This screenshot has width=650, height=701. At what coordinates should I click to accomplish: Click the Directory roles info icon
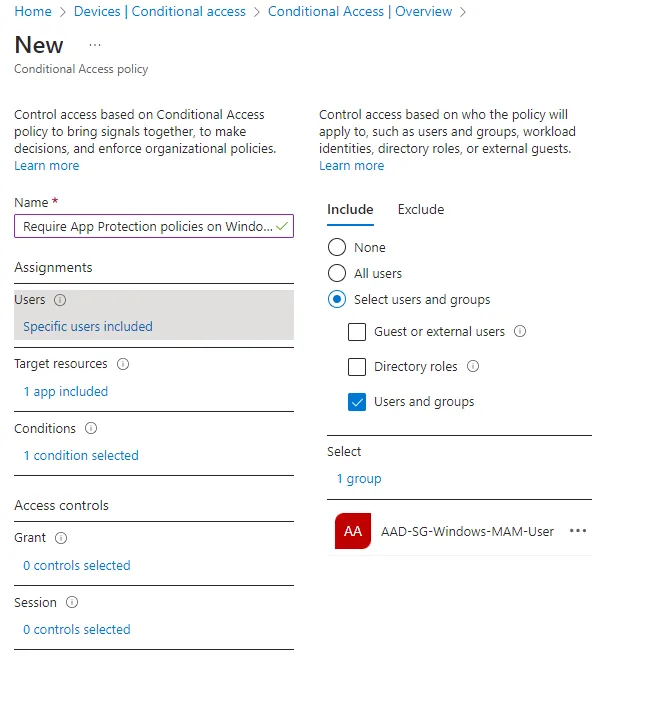(x=473, y=367)
